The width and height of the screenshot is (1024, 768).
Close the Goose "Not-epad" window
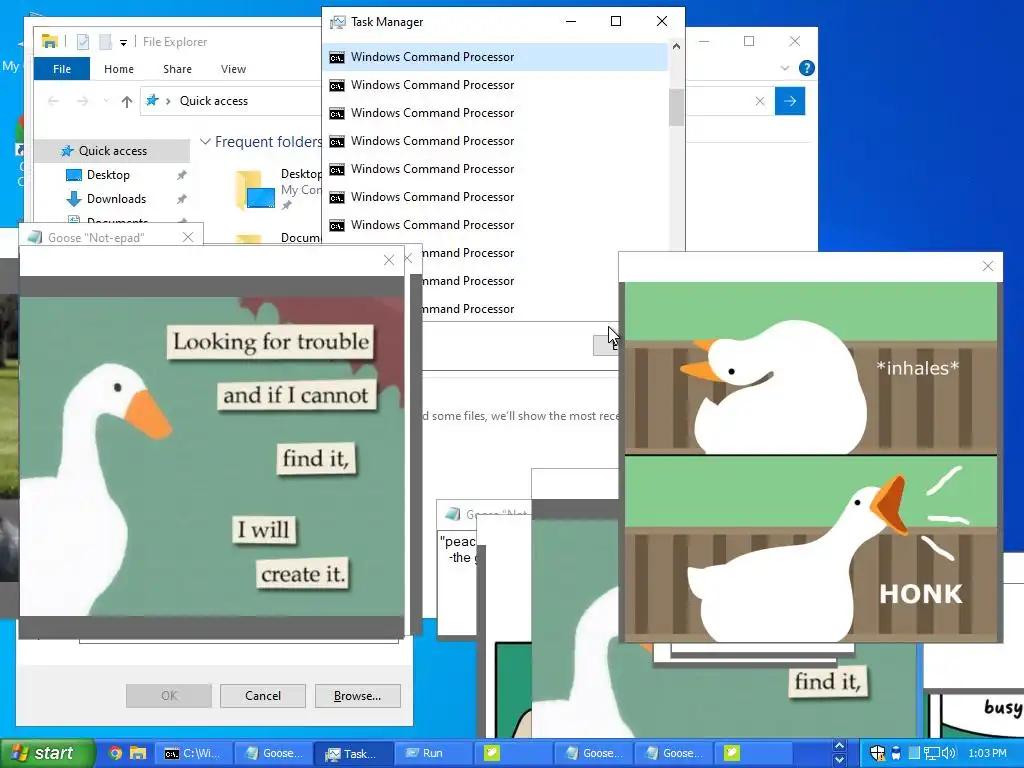point(188,237)
